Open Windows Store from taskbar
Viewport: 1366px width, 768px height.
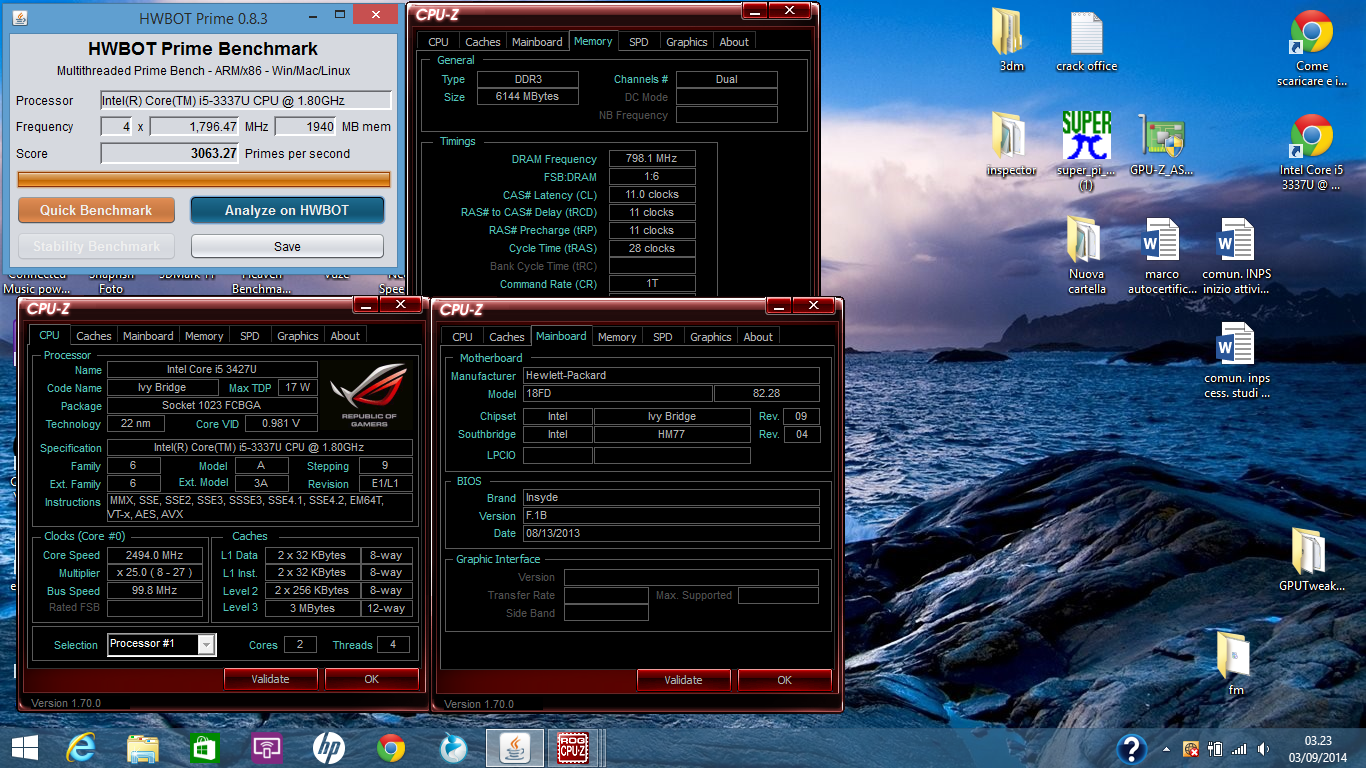(205, 748)
